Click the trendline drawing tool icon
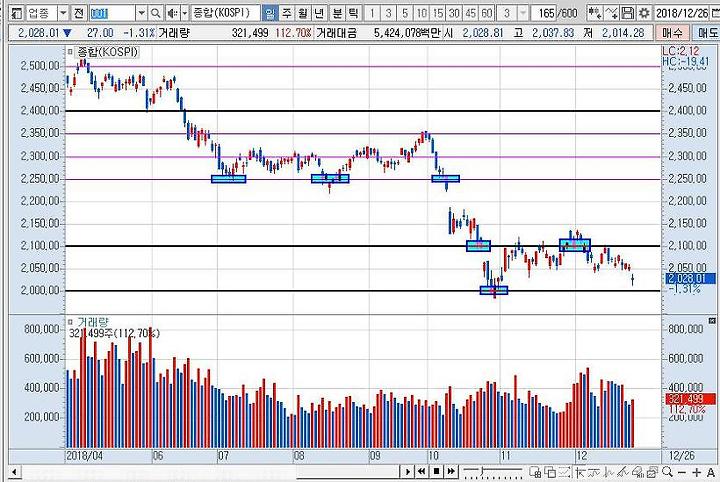 point(624,471)
